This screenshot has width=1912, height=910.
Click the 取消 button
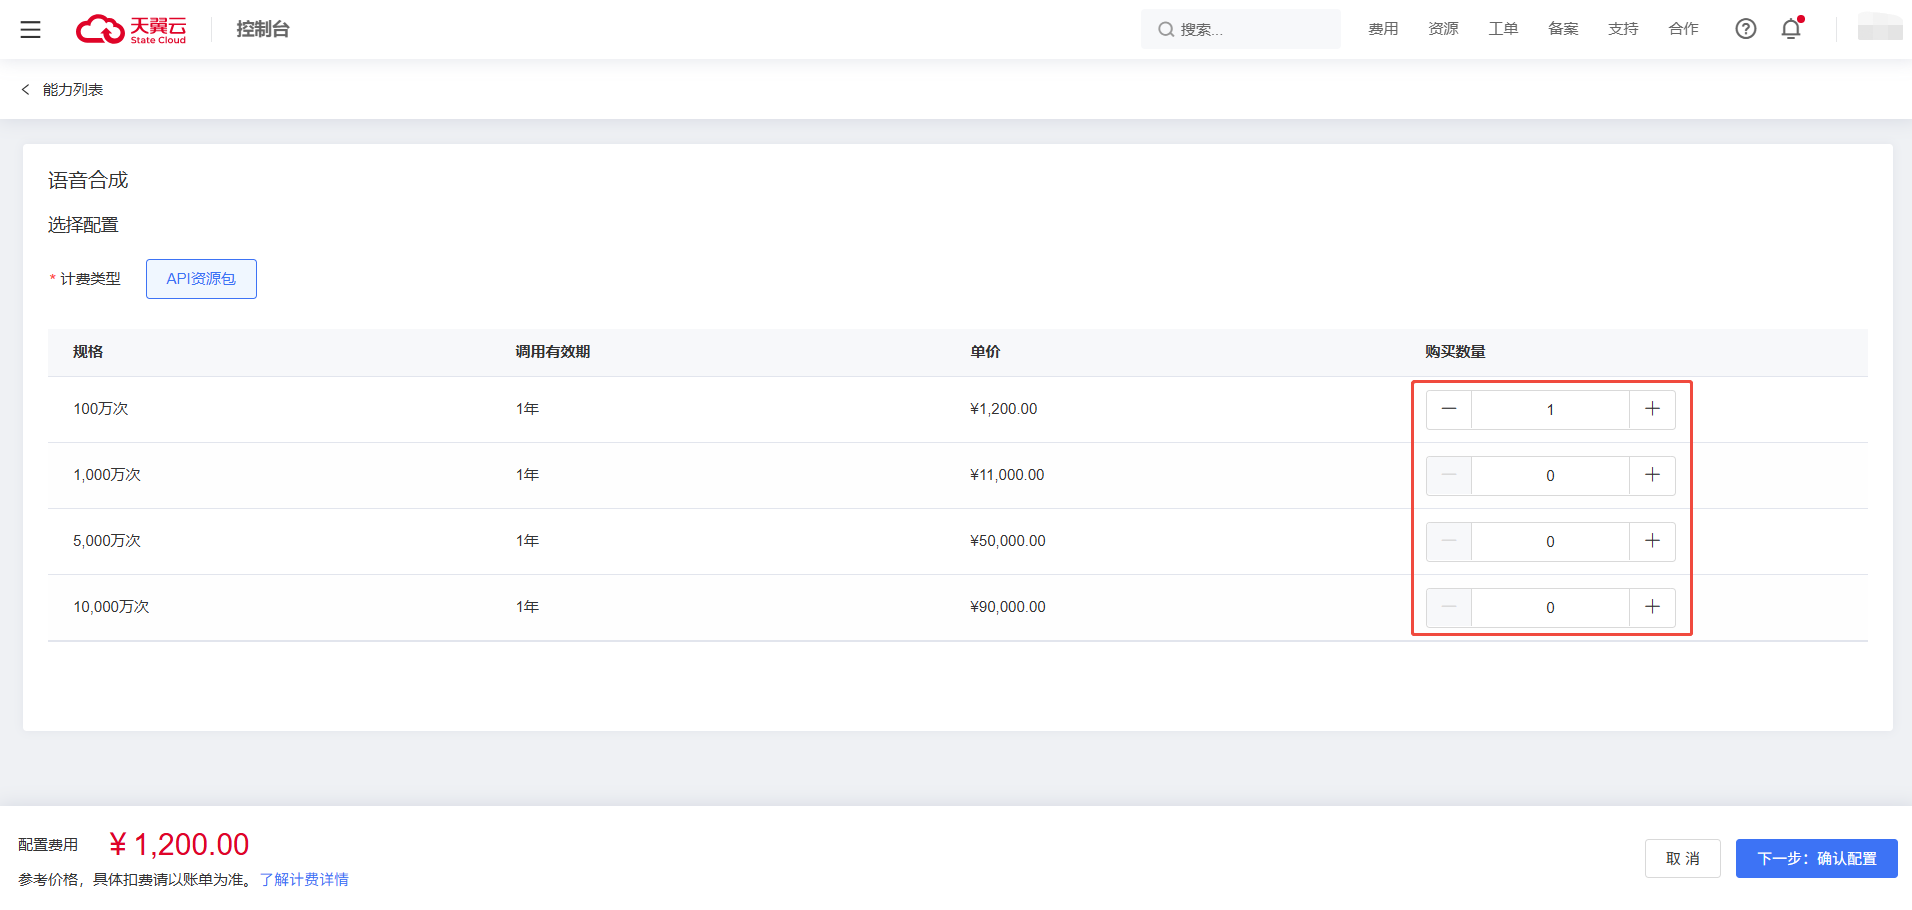[x=1682, y=859]
